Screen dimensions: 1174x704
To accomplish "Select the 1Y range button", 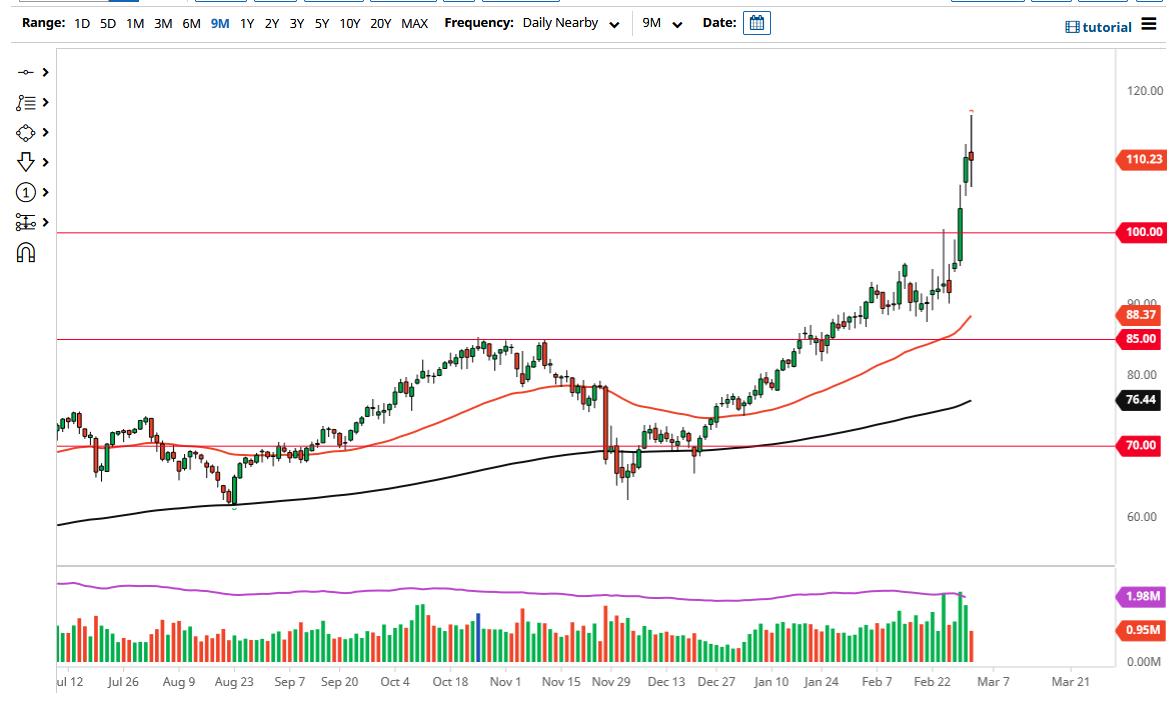I will 246,23.
